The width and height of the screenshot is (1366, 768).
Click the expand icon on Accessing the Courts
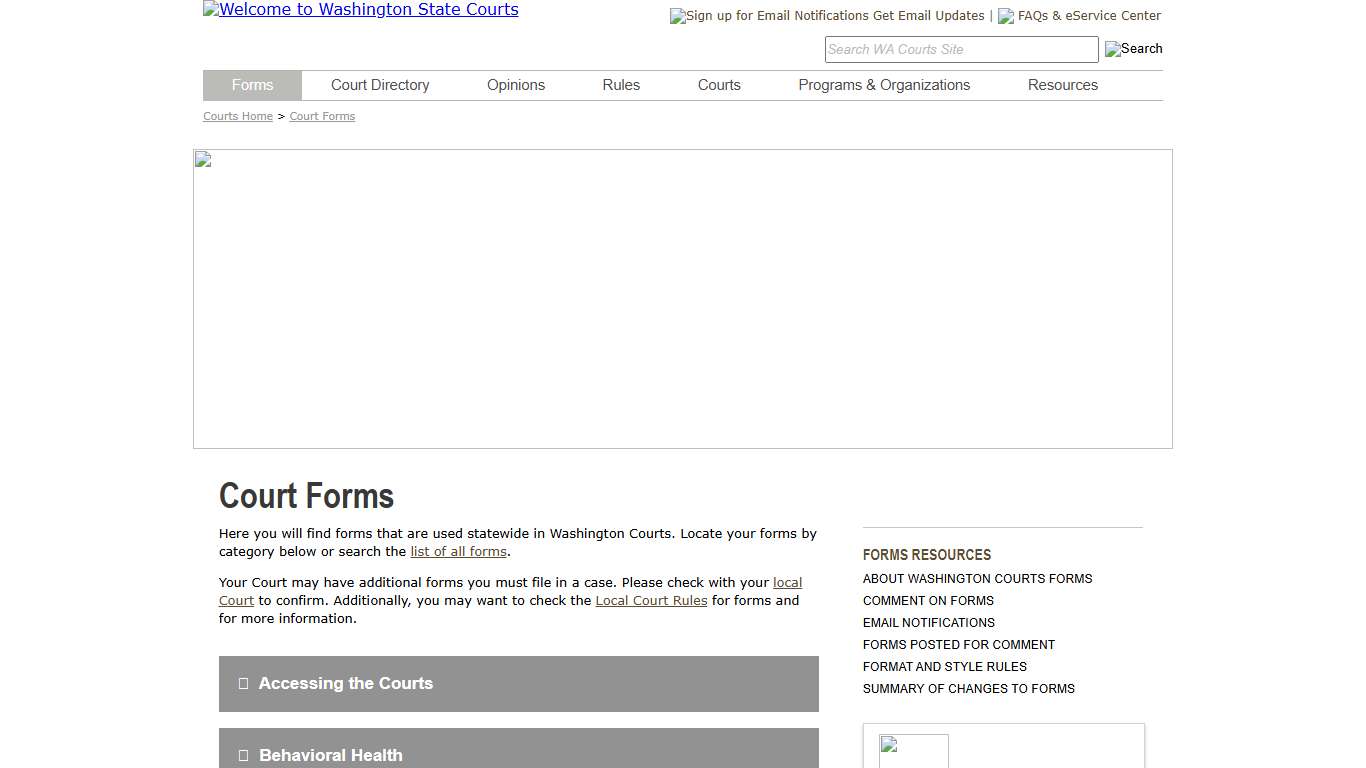tap(243, 683)
